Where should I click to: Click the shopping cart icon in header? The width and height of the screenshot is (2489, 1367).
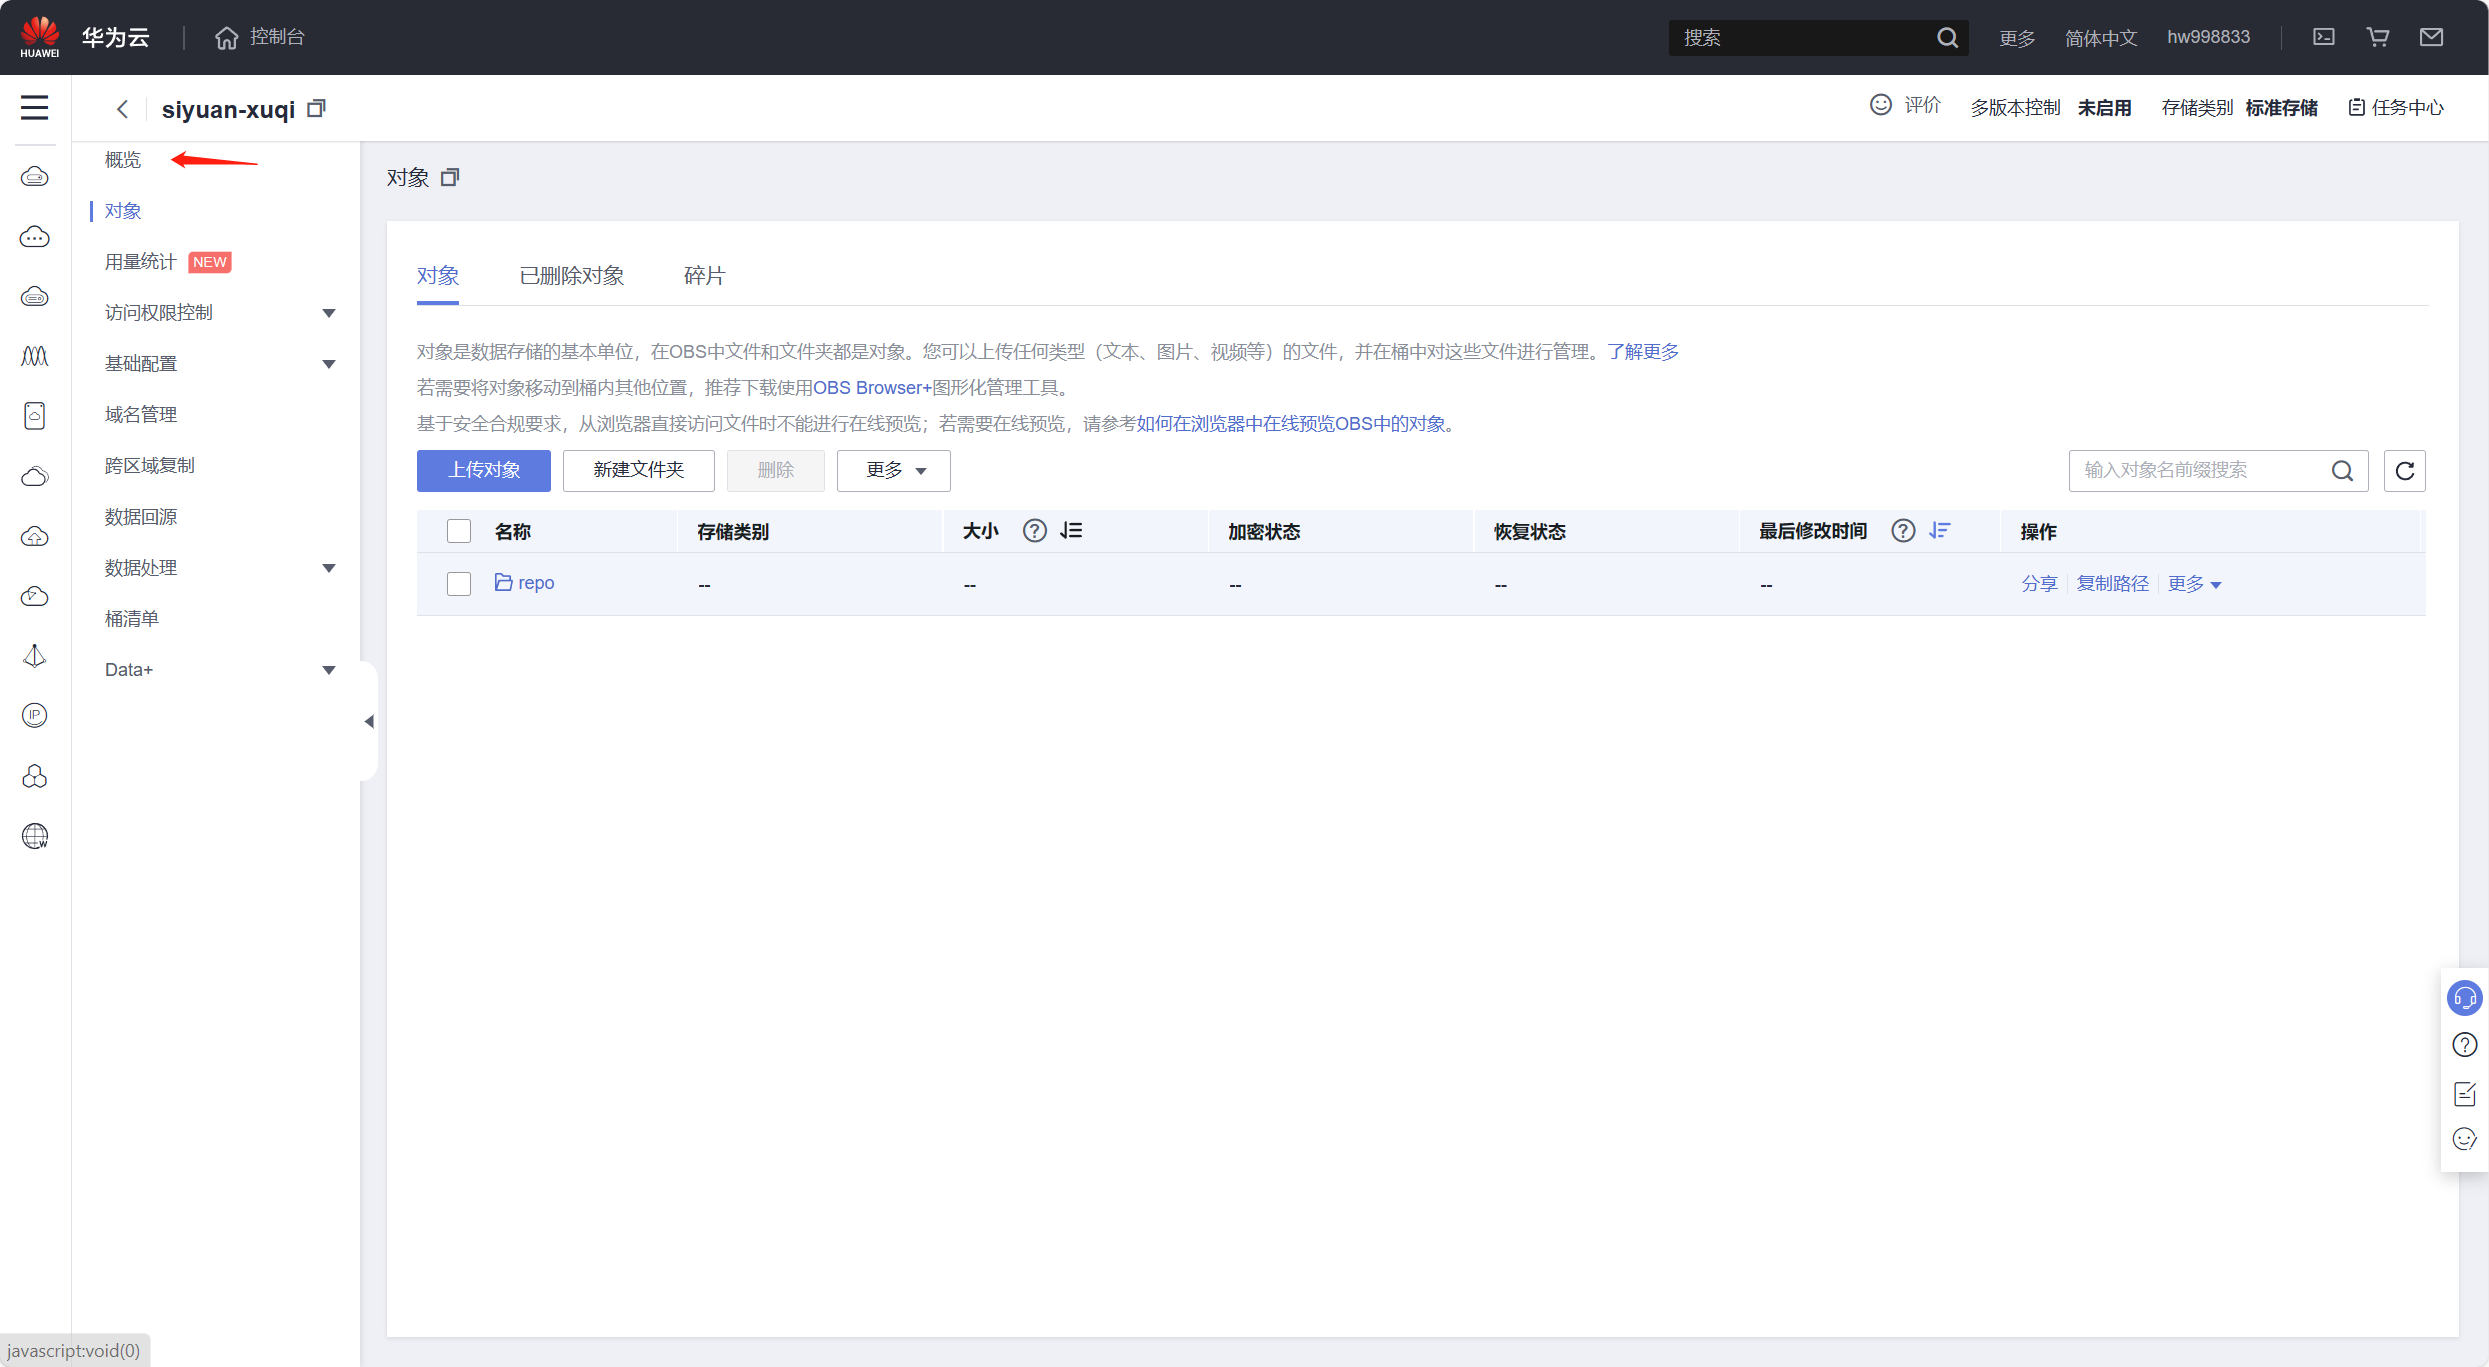(x=2378, y=37)
